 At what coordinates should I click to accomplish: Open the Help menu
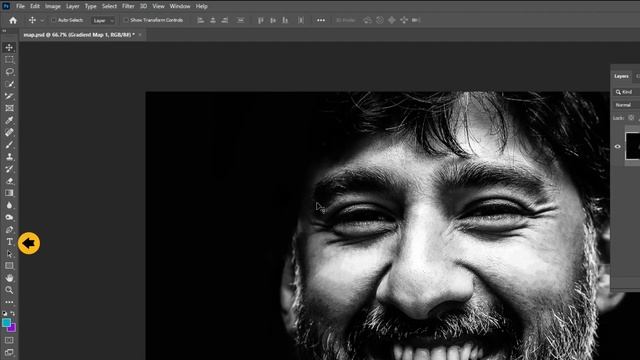coord(201,6)
